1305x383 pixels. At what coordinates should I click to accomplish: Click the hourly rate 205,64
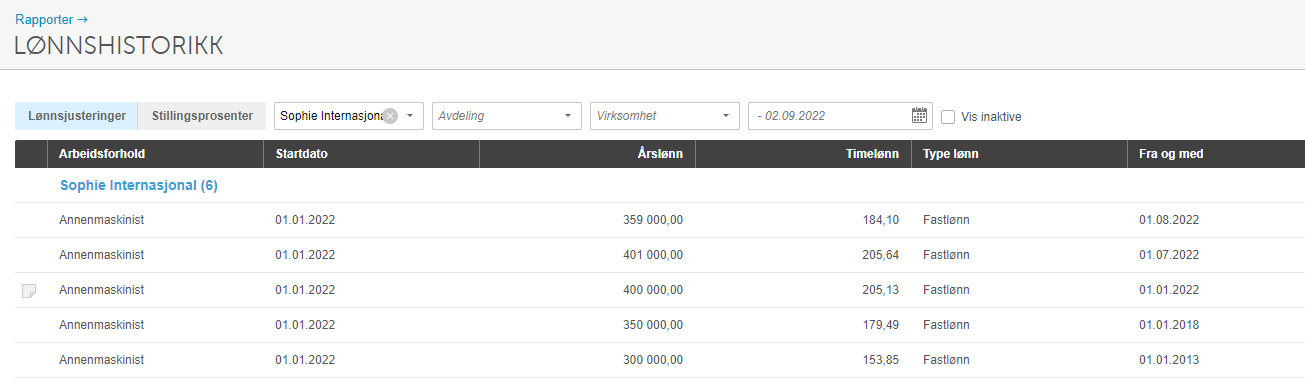881,255
